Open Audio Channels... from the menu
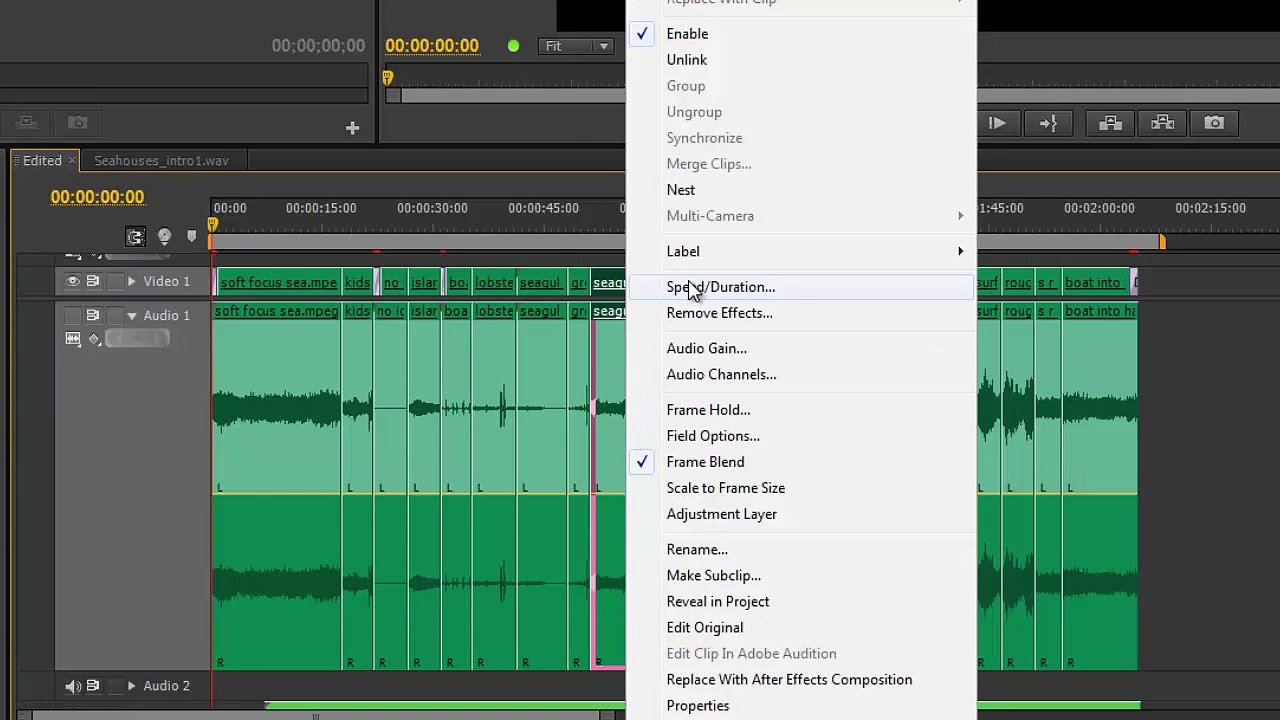1280x720 pixels. coord(800,375)
